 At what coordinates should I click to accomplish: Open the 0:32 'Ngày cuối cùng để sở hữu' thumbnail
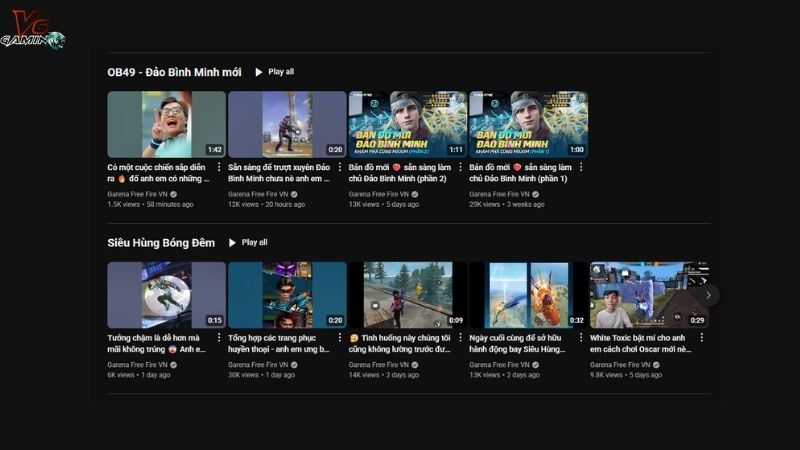coord(529,295)
